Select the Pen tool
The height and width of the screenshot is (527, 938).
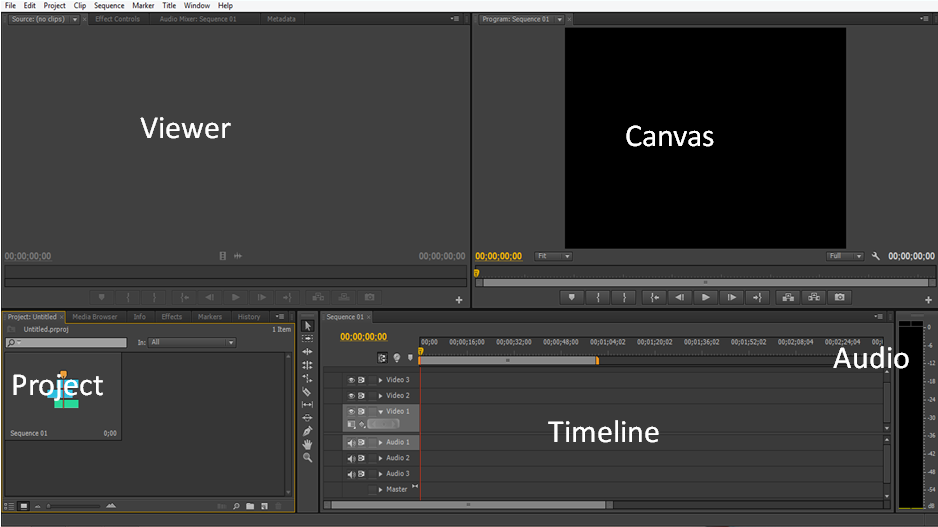[308, 430]
